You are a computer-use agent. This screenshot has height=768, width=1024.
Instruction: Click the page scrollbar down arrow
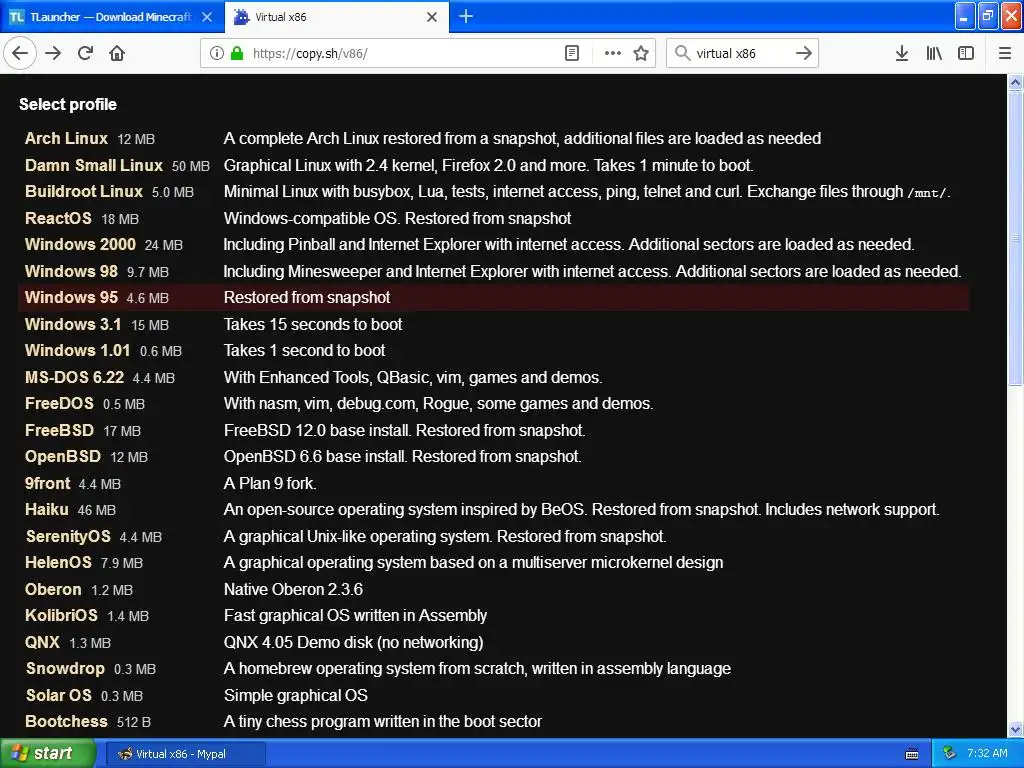[x=1016, y=729]
